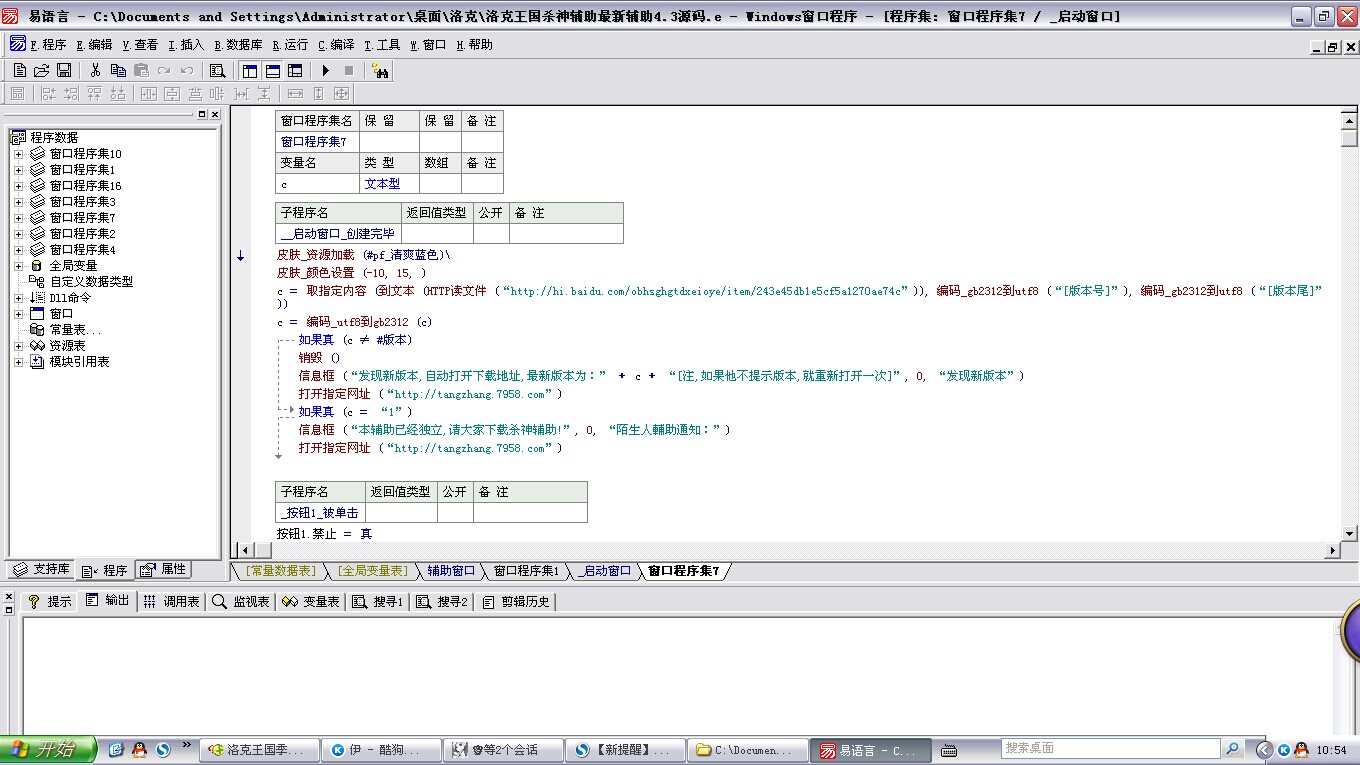
Task: Click the Open file toolbar icon
Action: [42, 70]
